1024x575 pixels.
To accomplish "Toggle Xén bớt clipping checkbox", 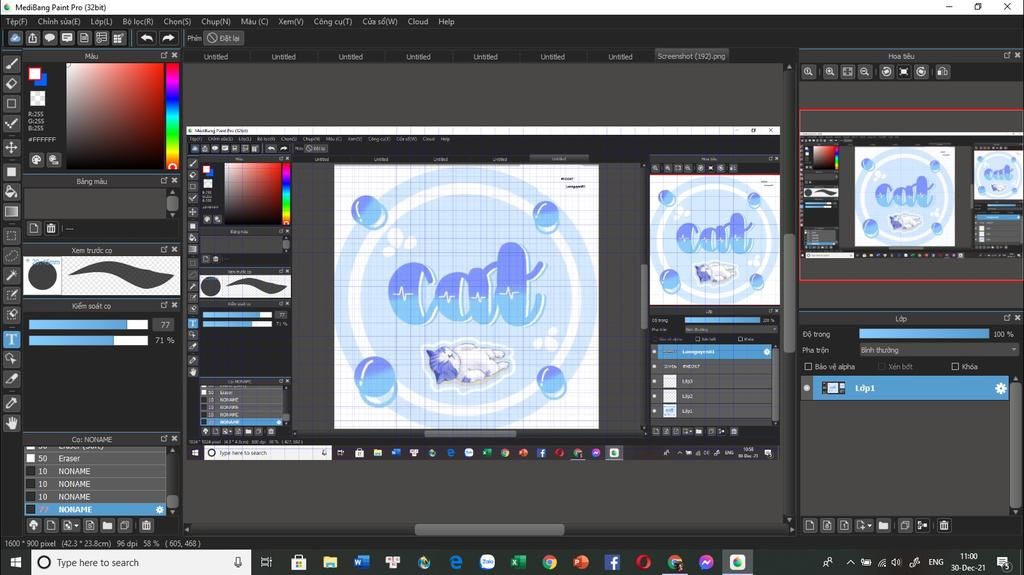I will point(882,367).
